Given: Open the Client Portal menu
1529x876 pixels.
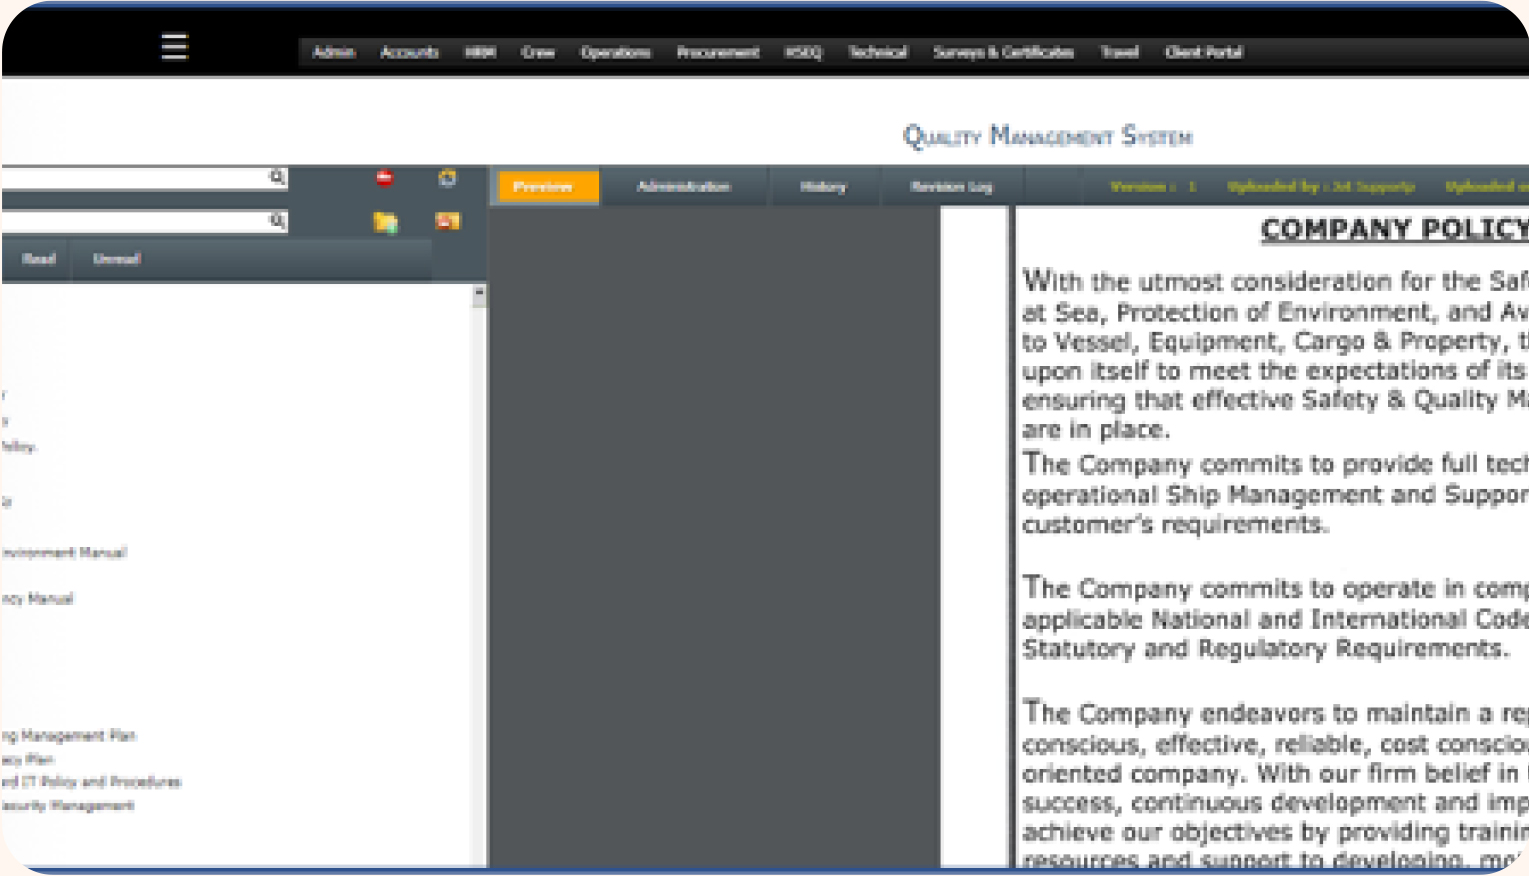Looking at the screenshot, I should click(x=1203, y=52).
